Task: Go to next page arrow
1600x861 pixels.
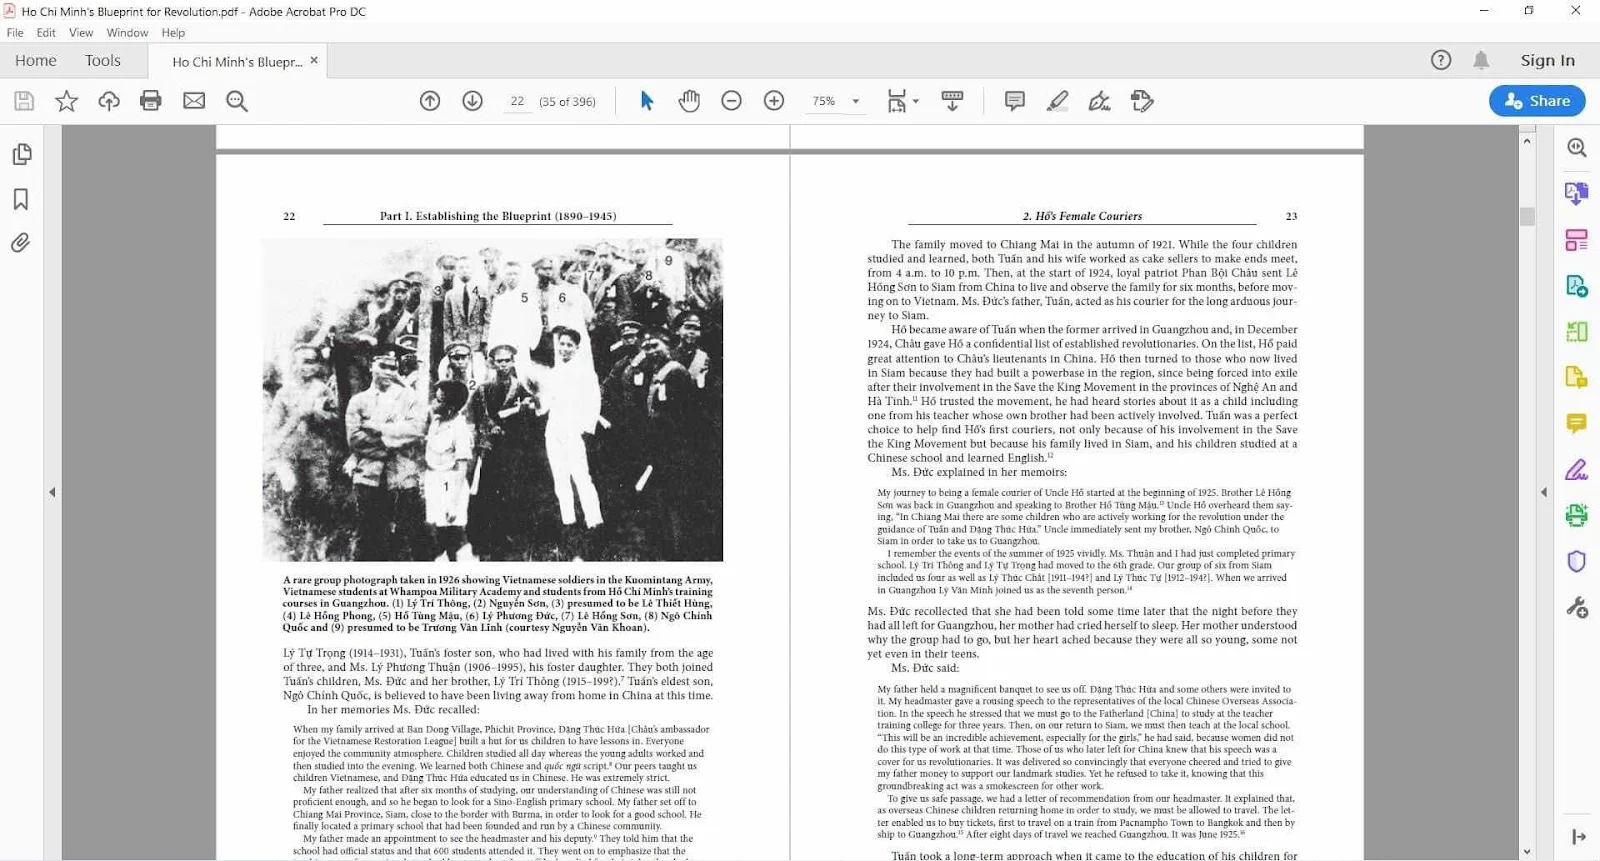Action: point(473,101)
